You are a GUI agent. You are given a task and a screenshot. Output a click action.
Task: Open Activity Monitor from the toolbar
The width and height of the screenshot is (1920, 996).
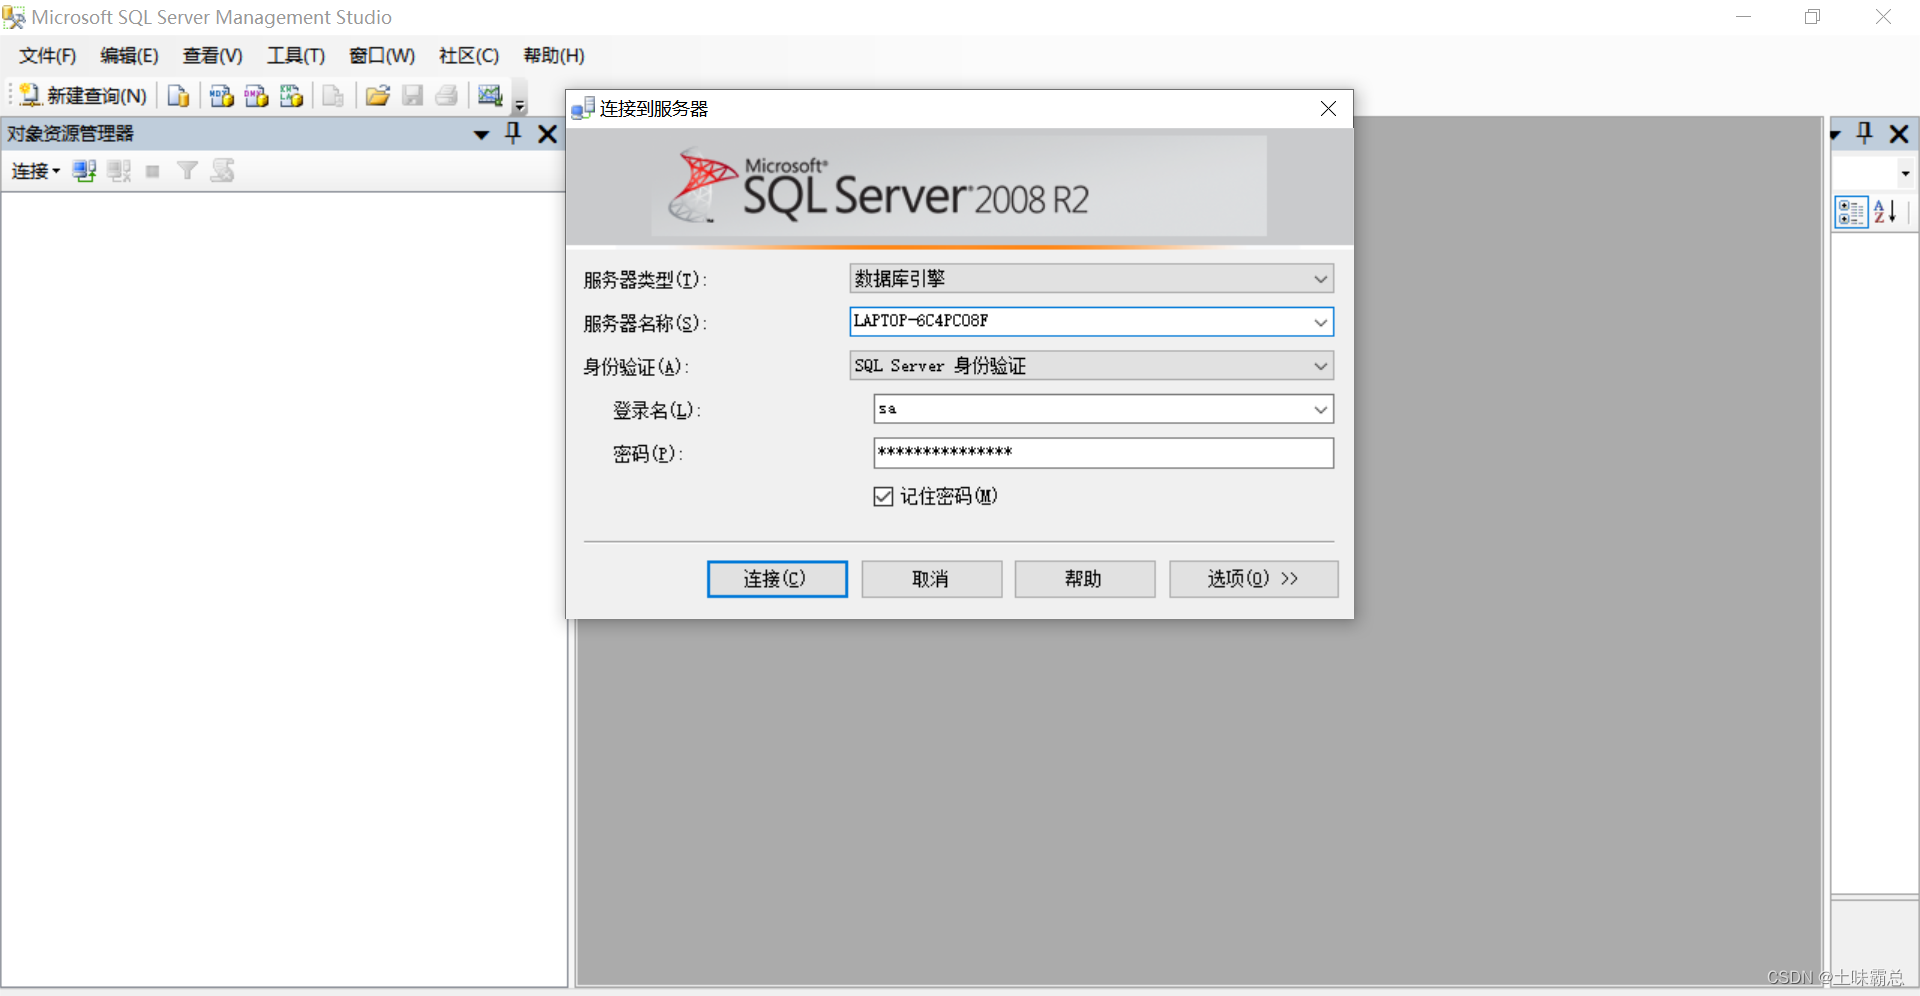(x=490, y=95)
